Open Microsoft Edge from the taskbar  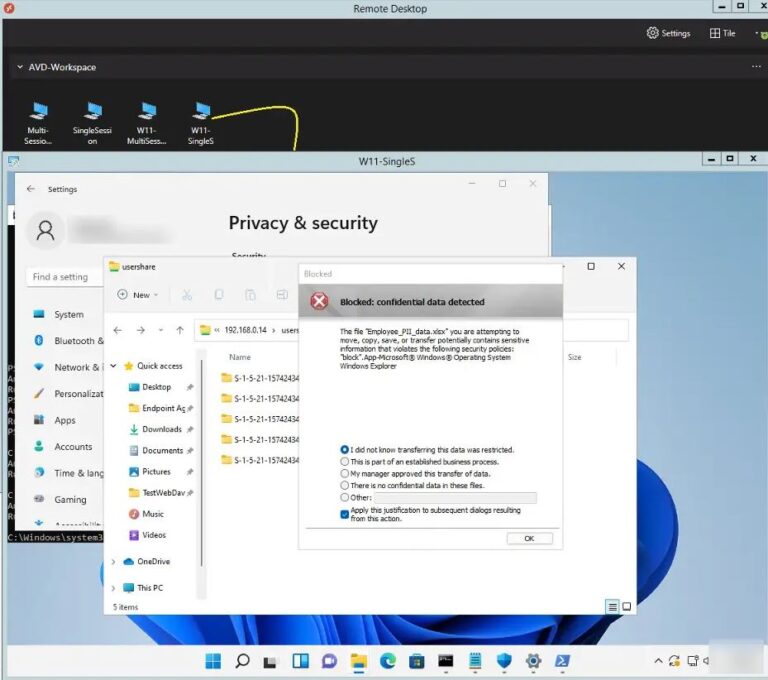pos(387,661)
